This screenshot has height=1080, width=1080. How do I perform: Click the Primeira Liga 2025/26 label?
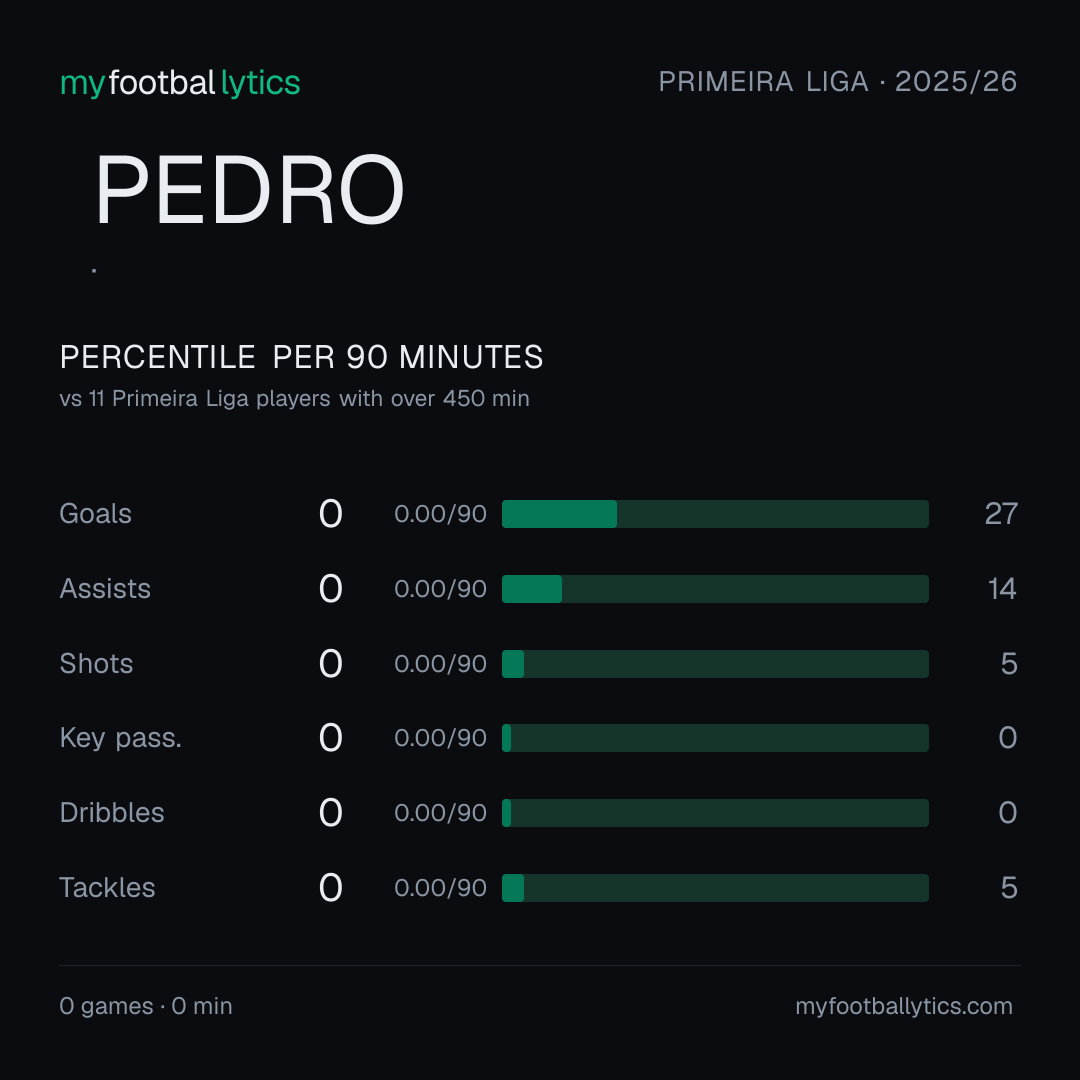click(838, 82)
